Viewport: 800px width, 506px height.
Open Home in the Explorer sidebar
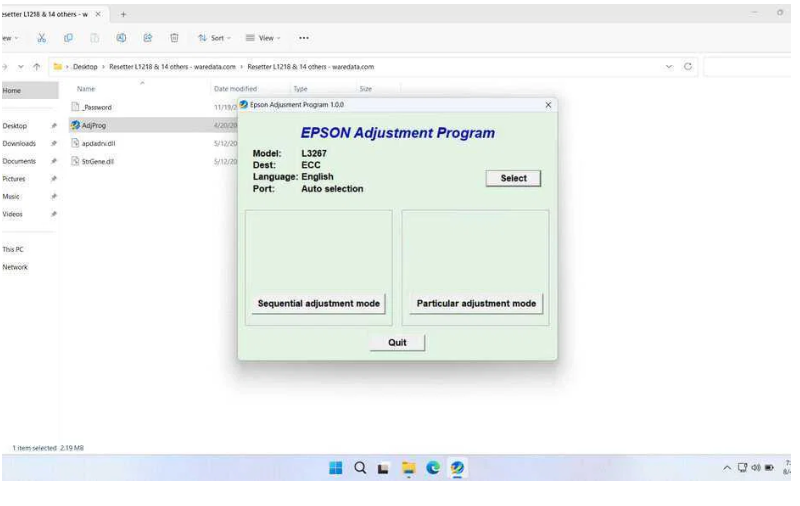tap(30, 90)
